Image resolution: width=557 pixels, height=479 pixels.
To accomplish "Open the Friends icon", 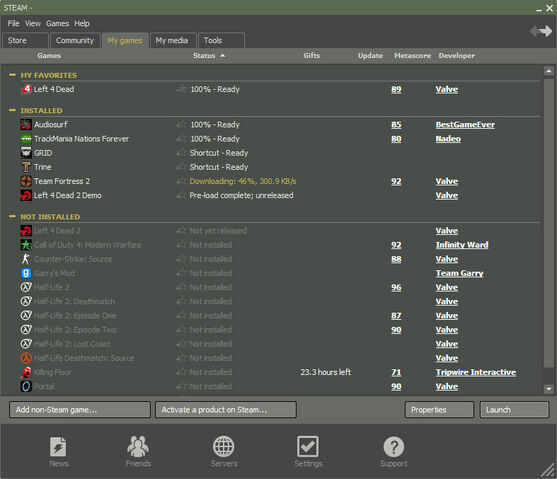I will (x=138, y=446).
